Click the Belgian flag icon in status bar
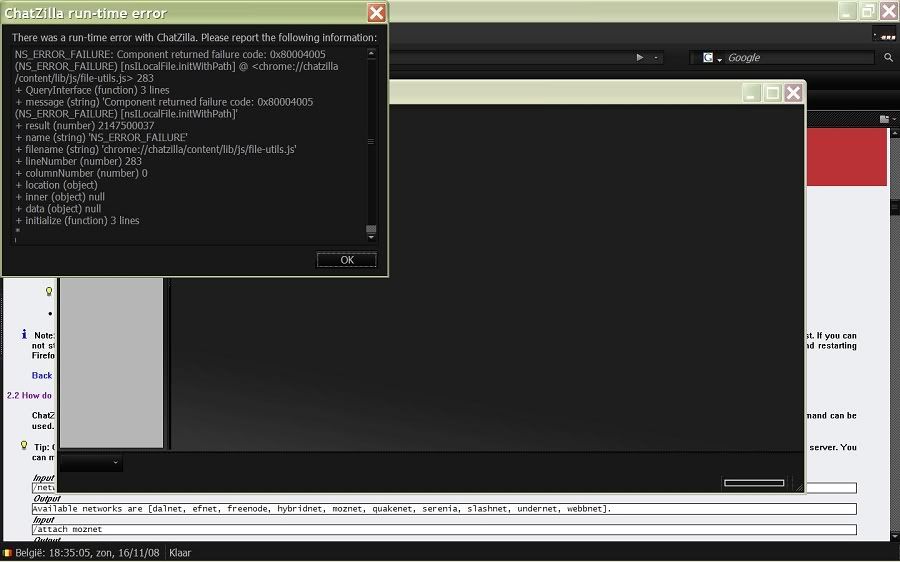This screenshot has width=900, height=562. (7, 553)
